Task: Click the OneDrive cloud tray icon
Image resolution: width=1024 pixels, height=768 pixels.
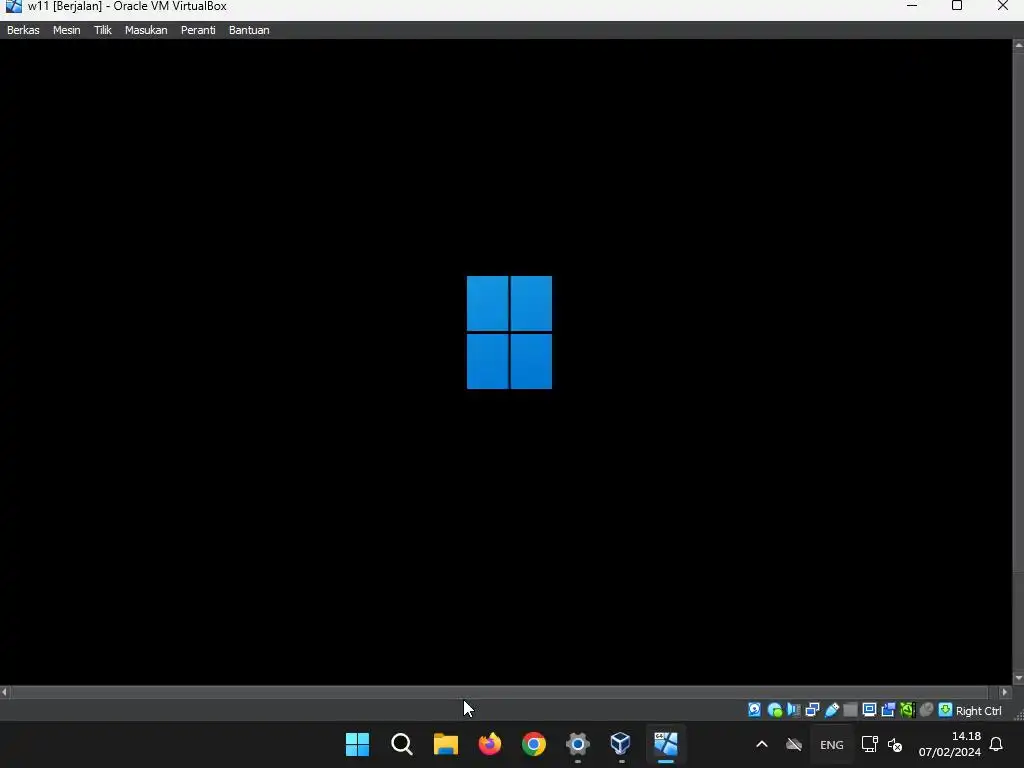Action: click(793, 744)
